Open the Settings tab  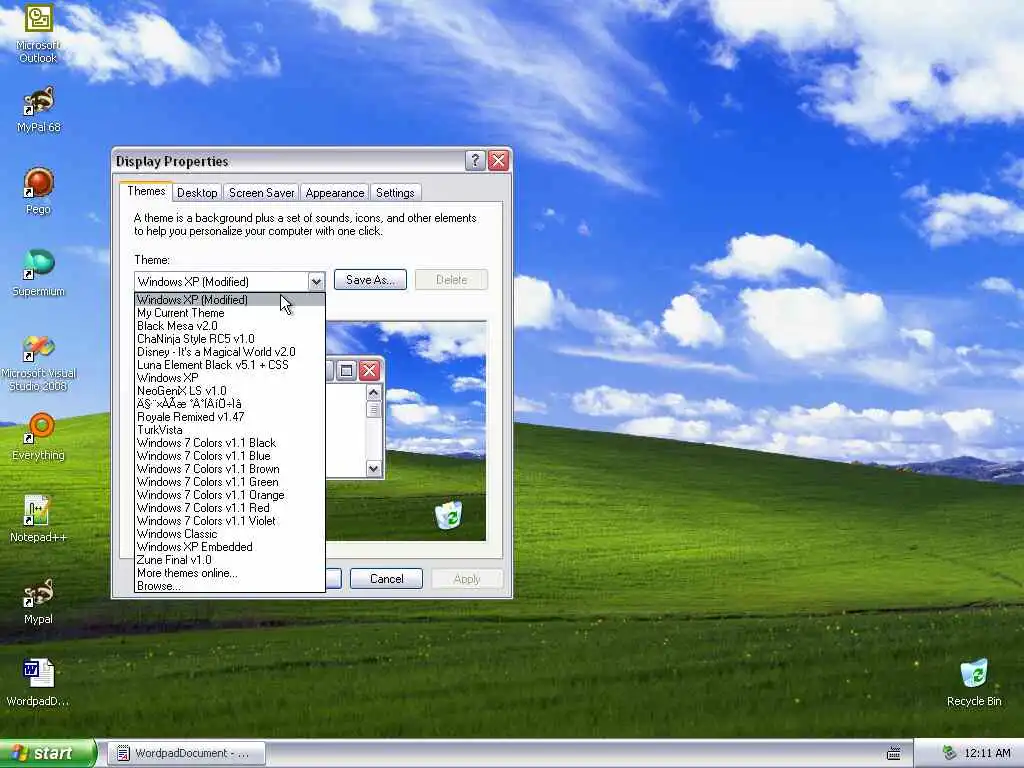point(395,193)
